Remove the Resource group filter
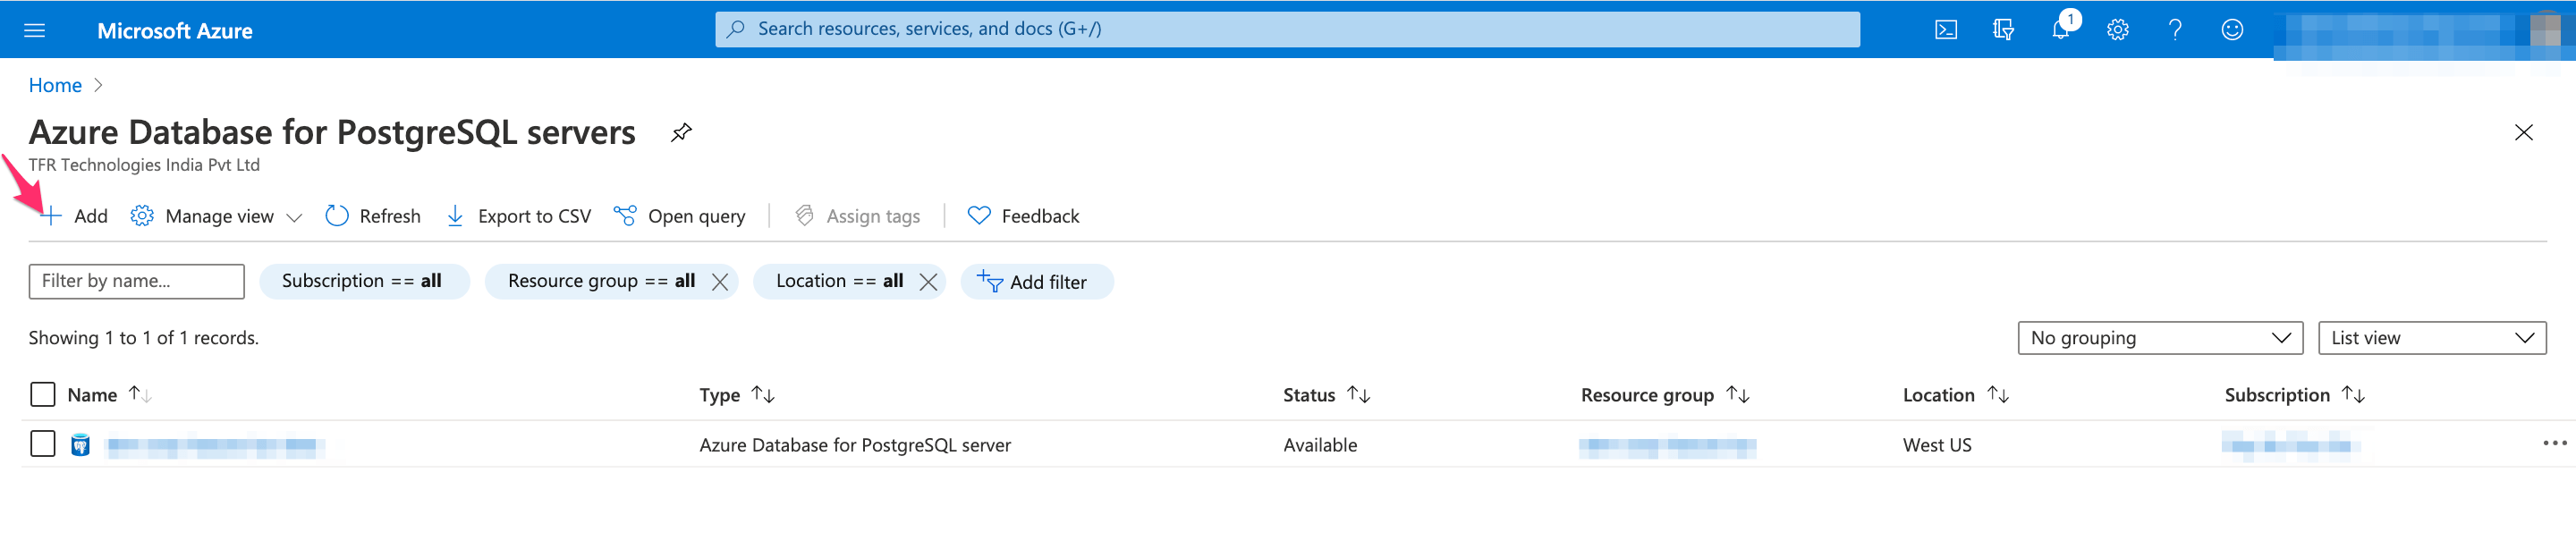 click(720, 282)
